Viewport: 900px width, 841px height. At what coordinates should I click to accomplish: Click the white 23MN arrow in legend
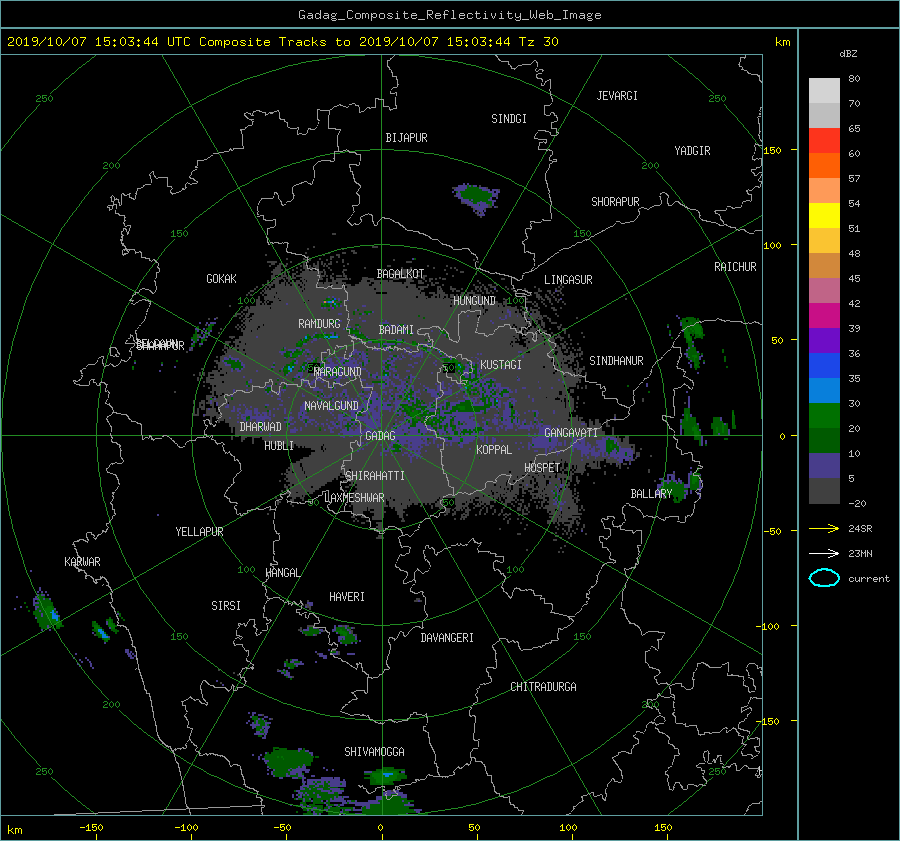(x=824, y=553)
